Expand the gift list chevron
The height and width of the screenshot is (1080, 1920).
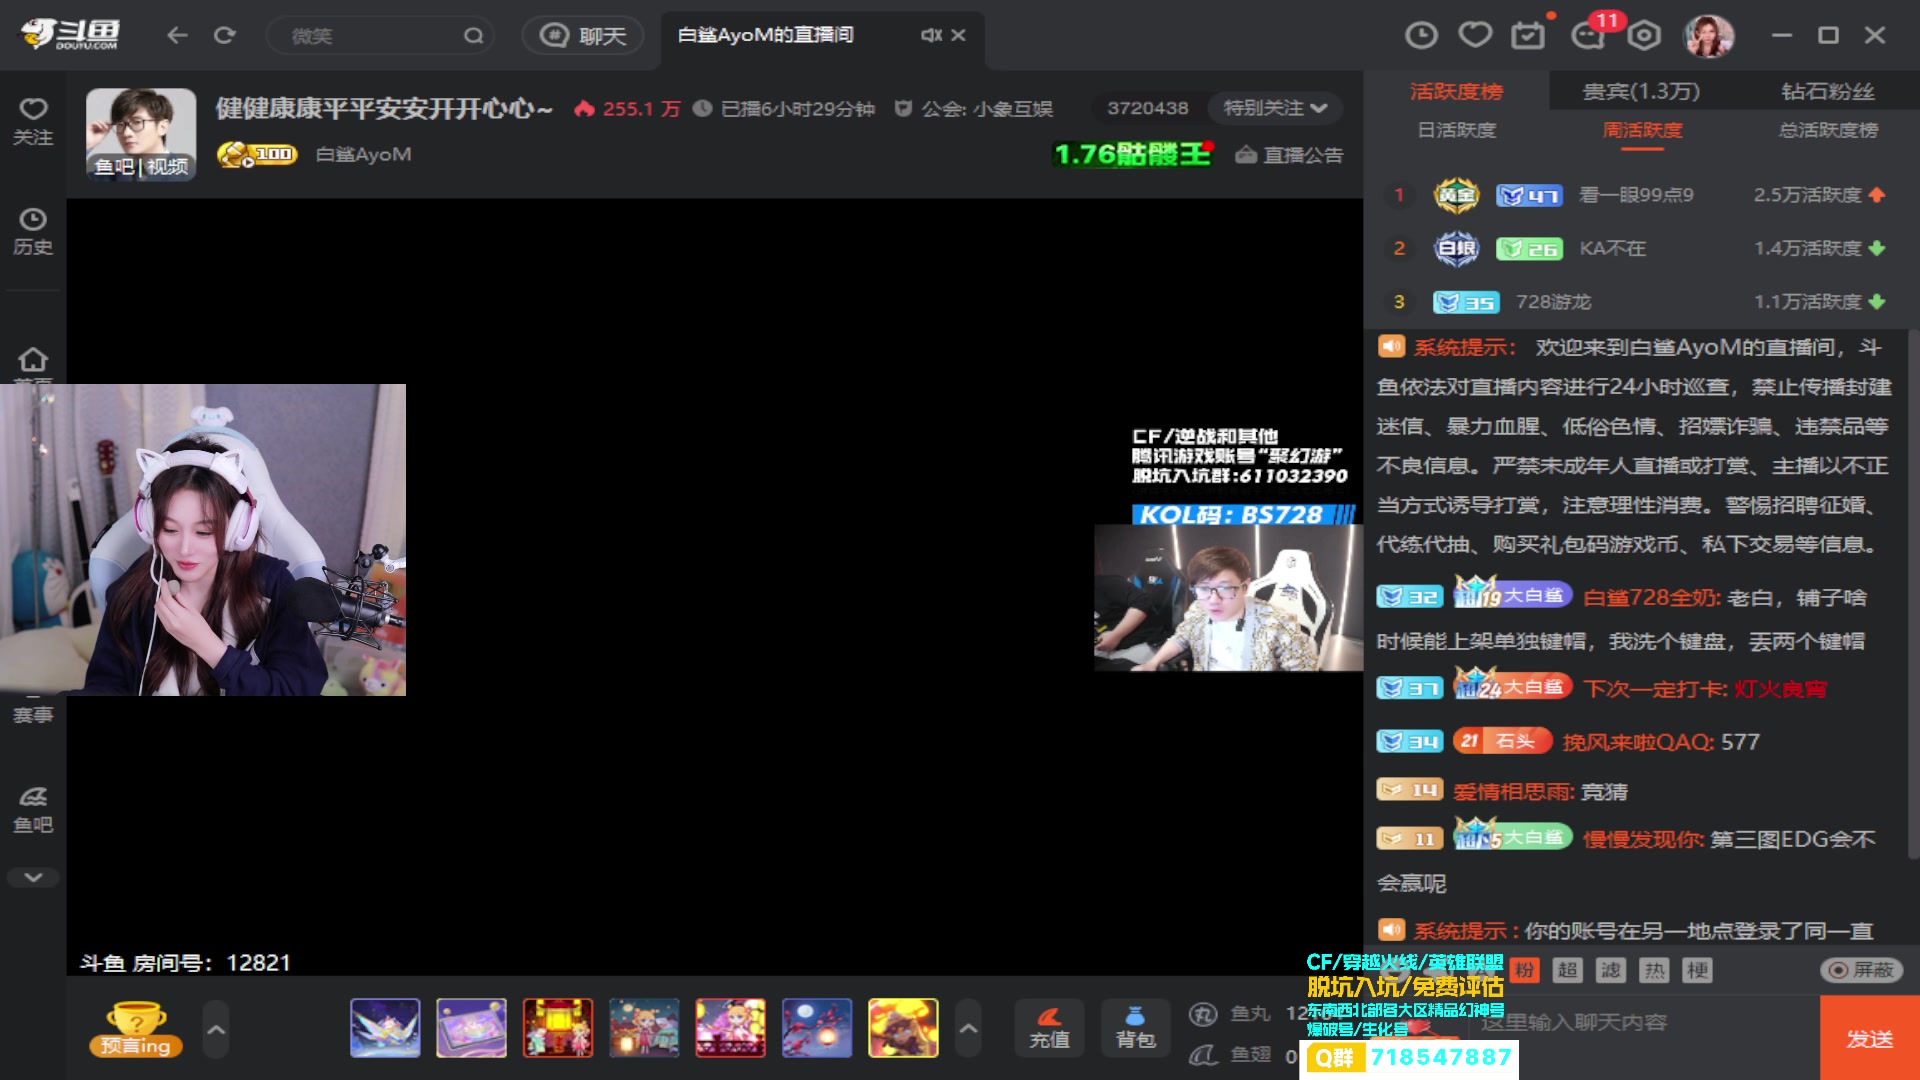968,1029
